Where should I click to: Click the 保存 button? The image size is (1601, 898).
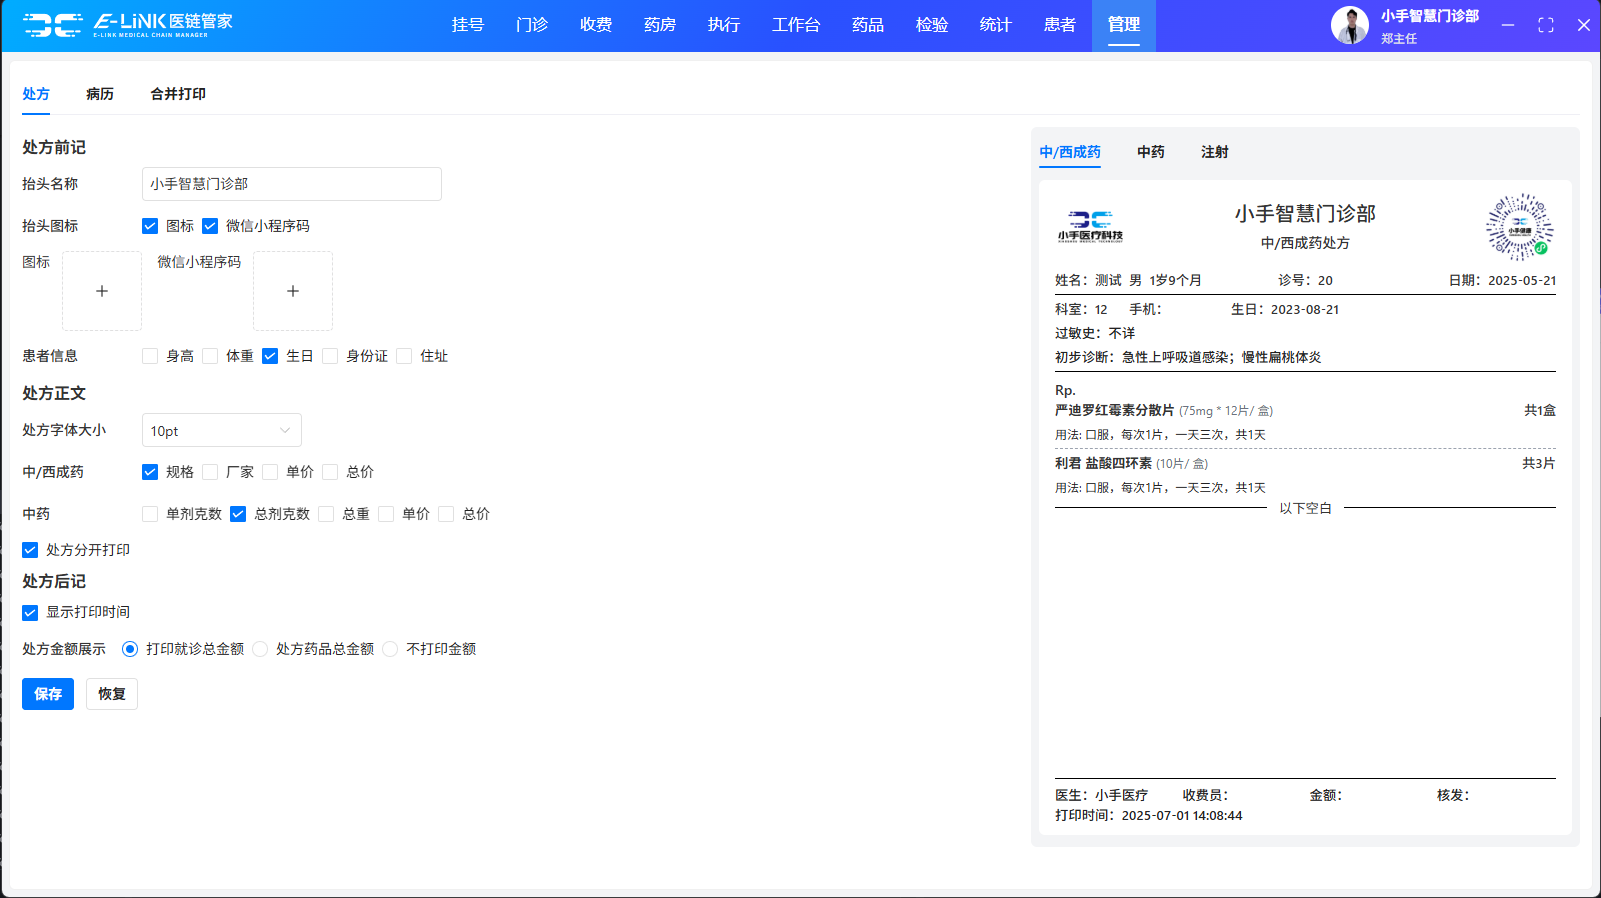[x=48, y=694]
